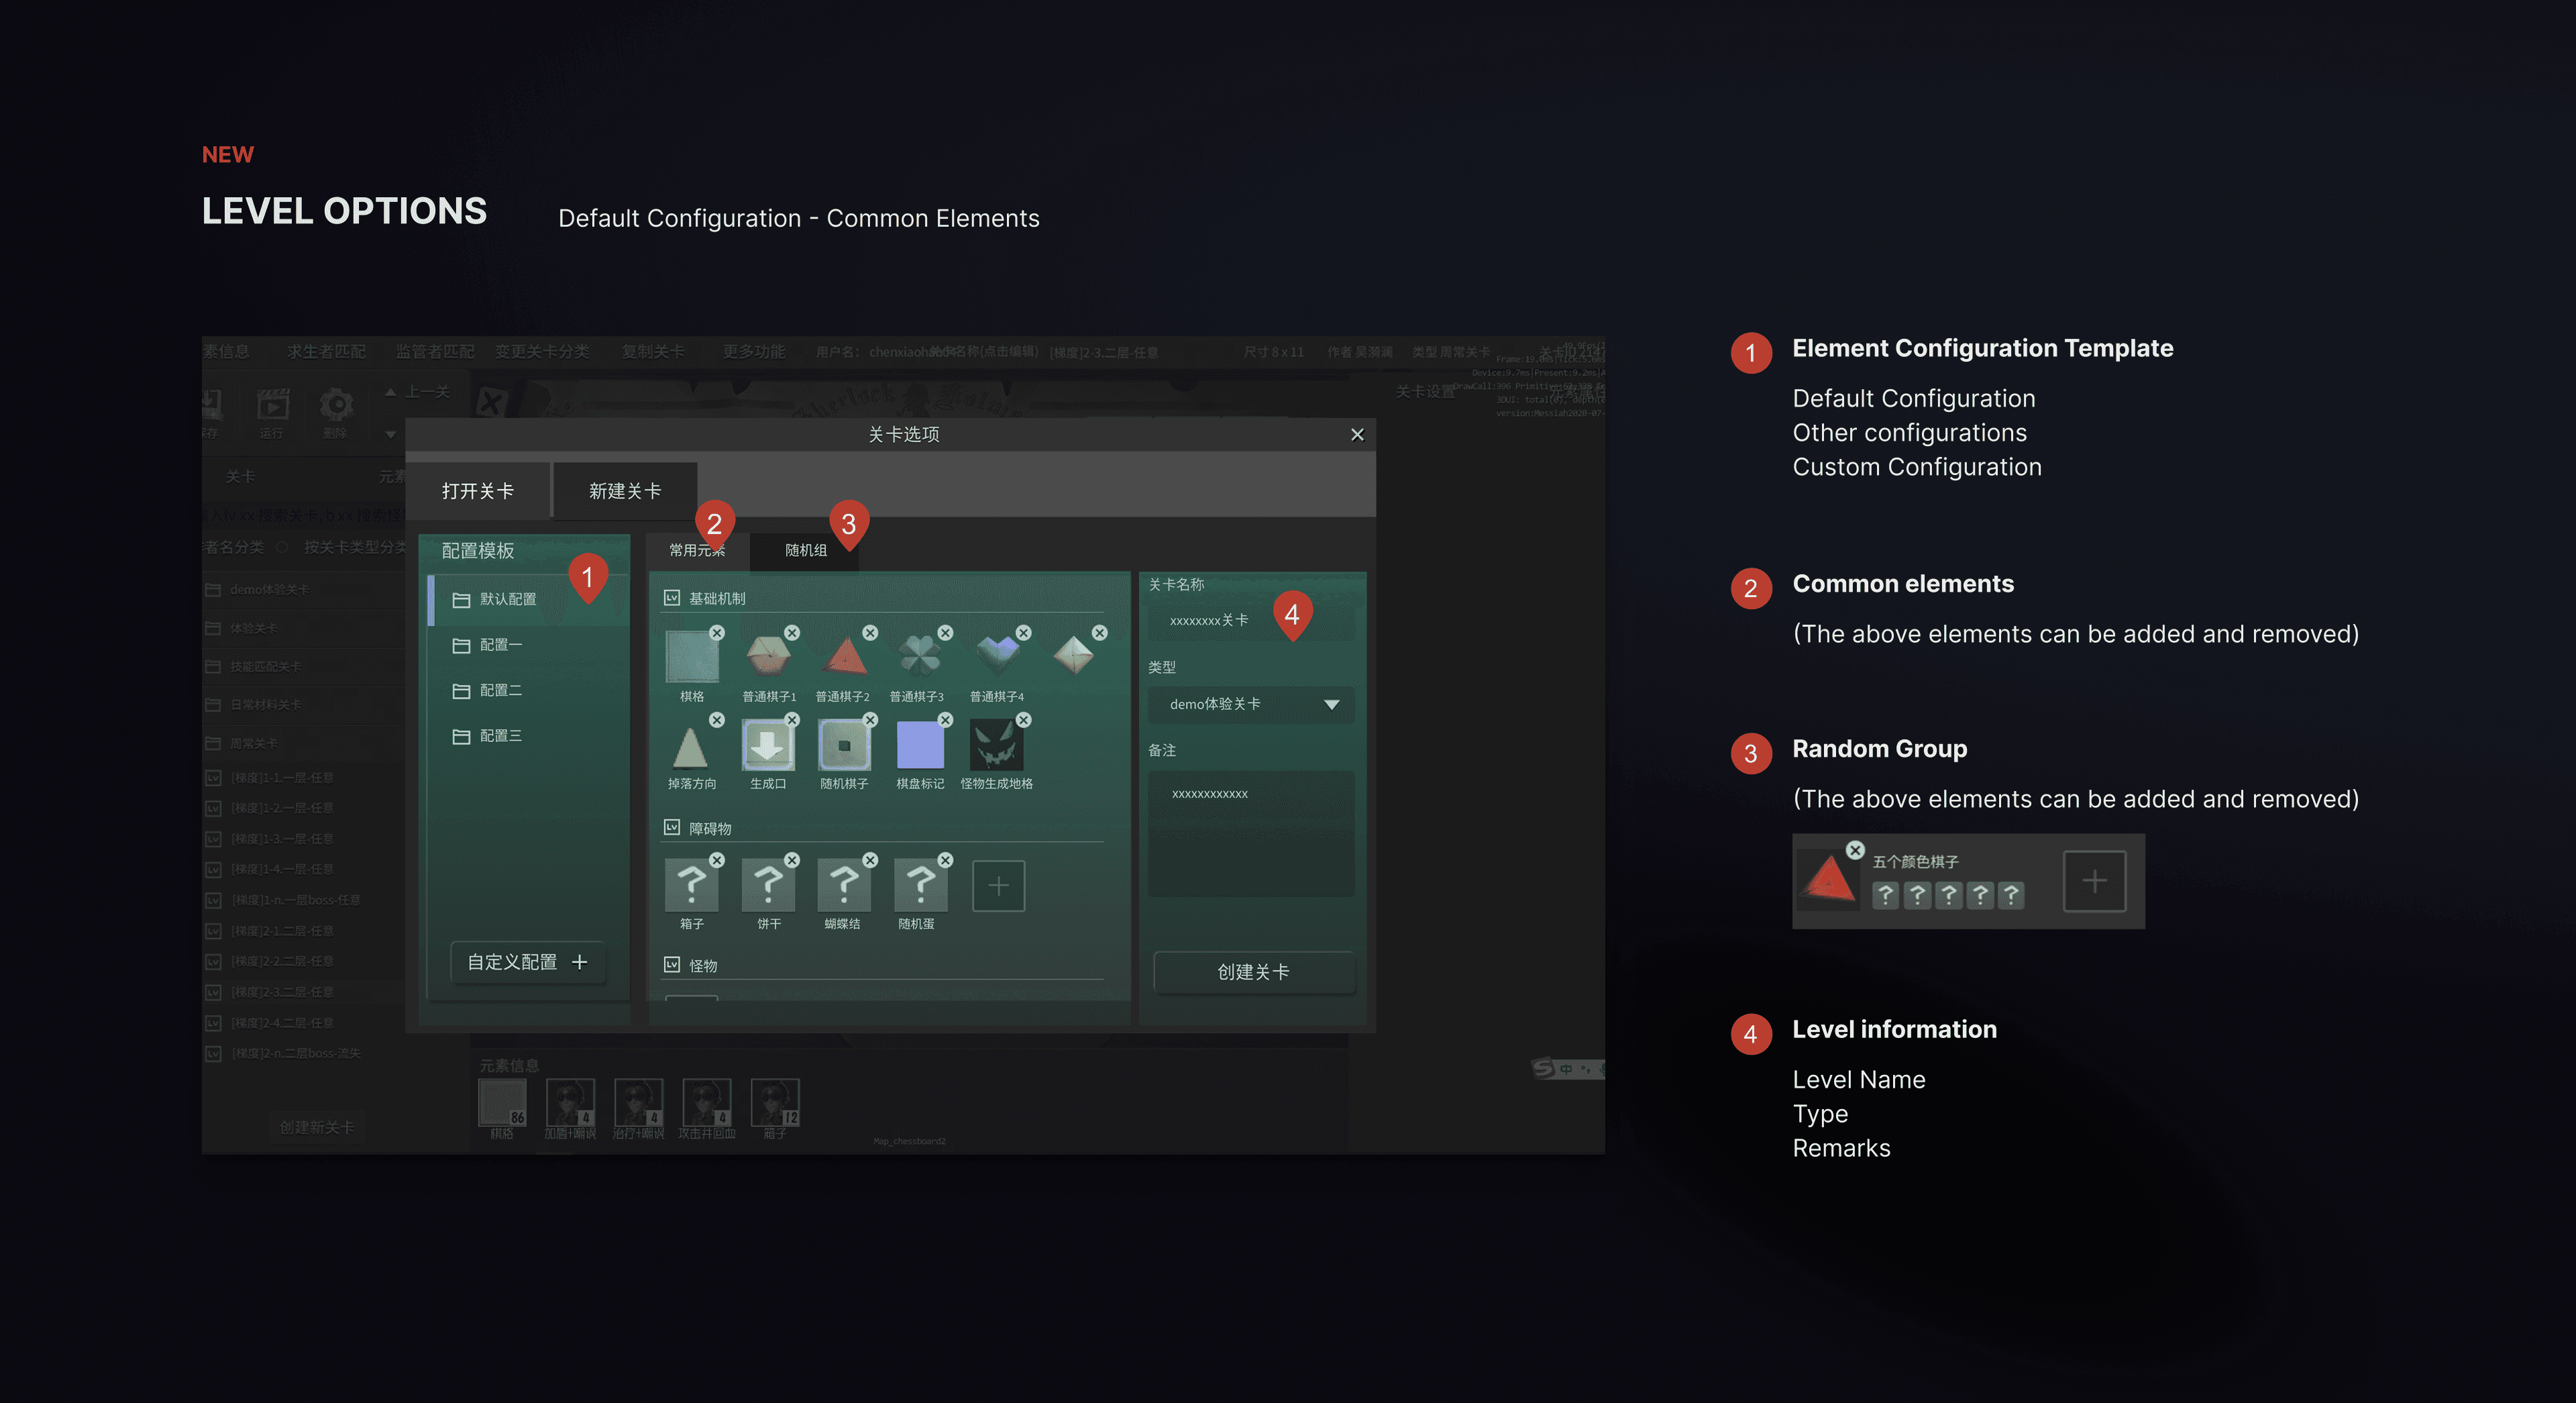Image resolution: width=2576 pixels, height=1403 pixels.
Task: Click the down arrow below 上一关
Action: tap(391, 435)
